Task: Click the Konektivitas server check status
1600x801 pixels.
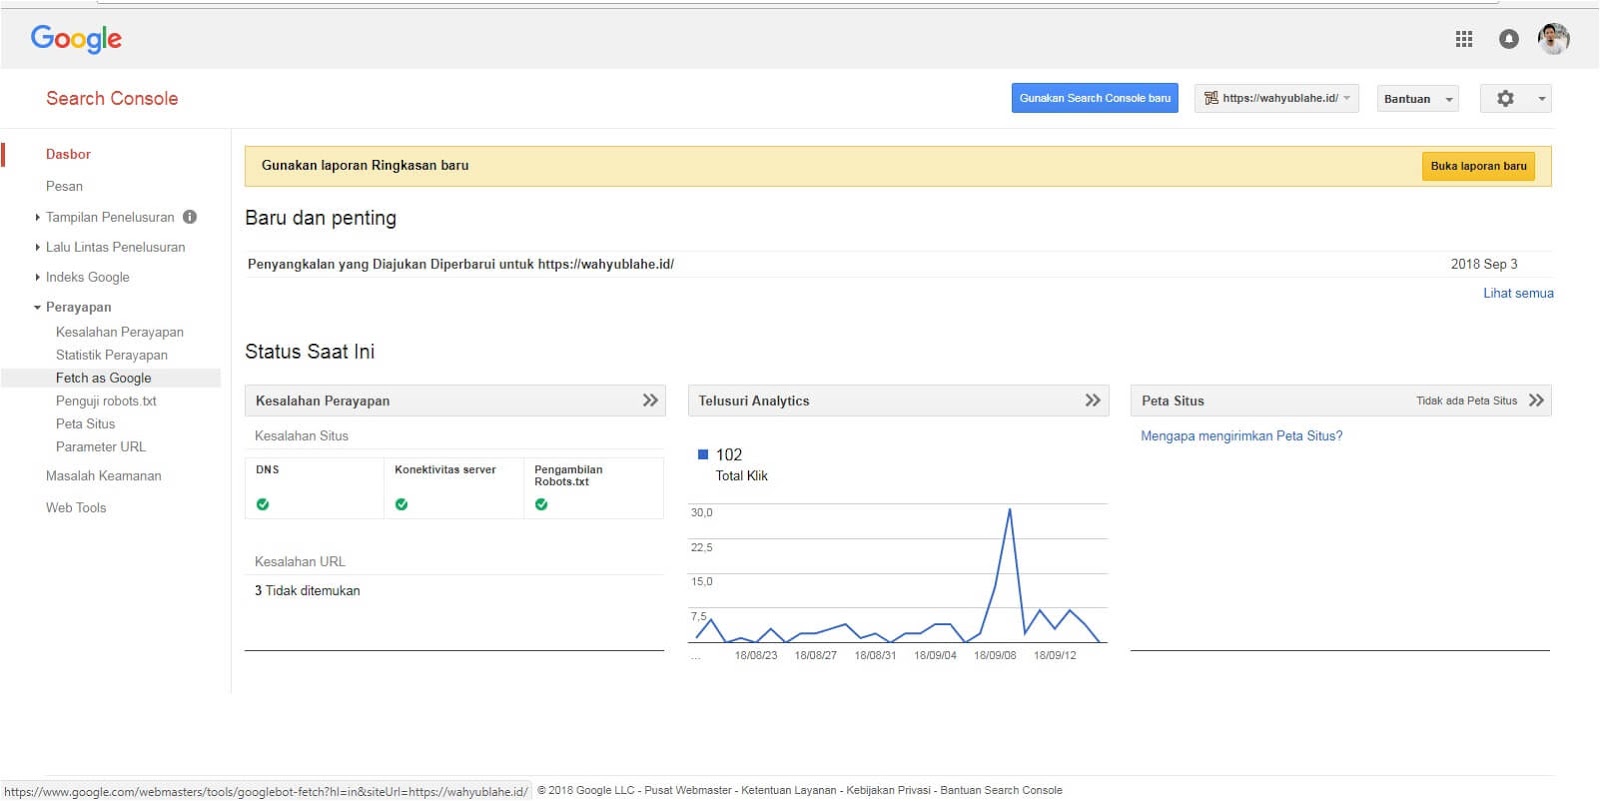Action: pos(402,504)
